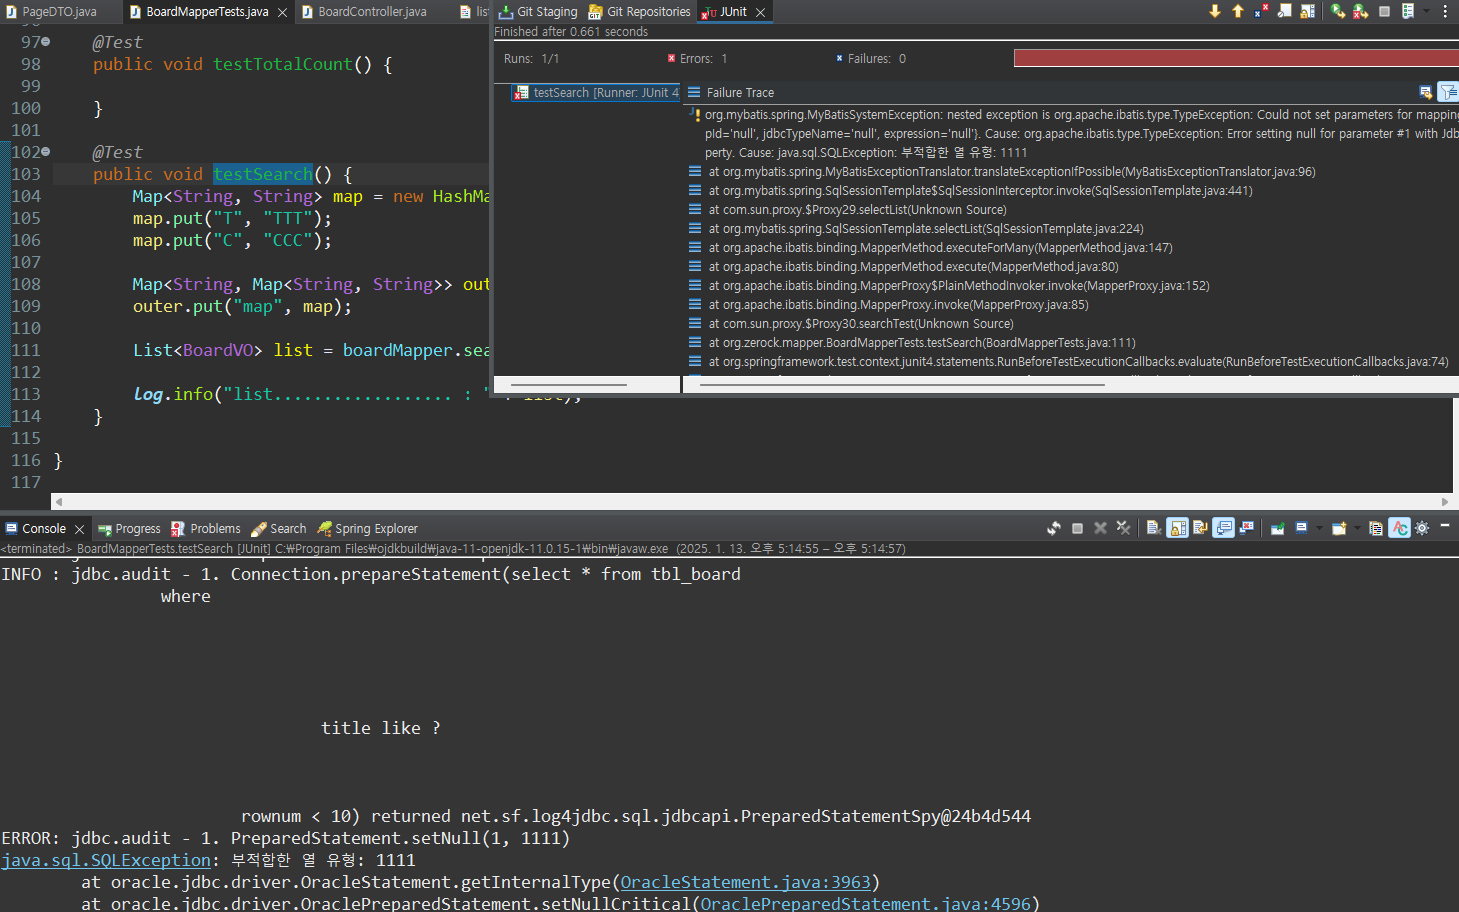Click the first exception entry icon in trace
Screen dimensions: 1459x912
(696, 115)
